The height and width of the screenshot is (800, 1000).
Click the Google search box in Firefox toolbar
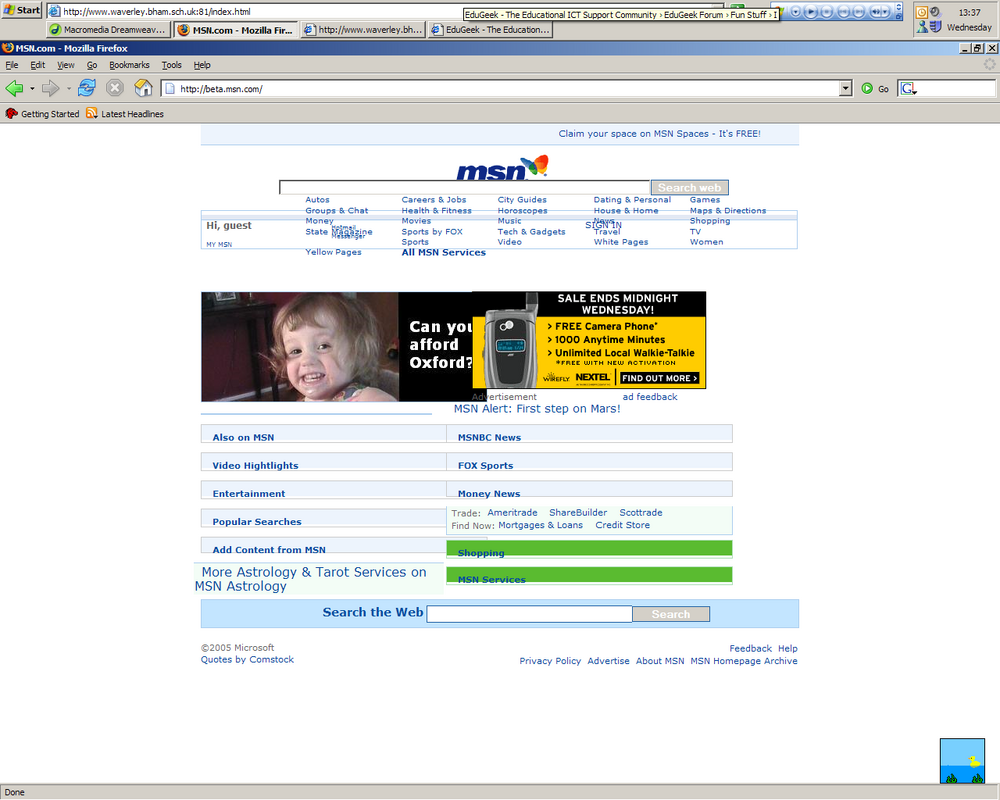tap(955, 89)
